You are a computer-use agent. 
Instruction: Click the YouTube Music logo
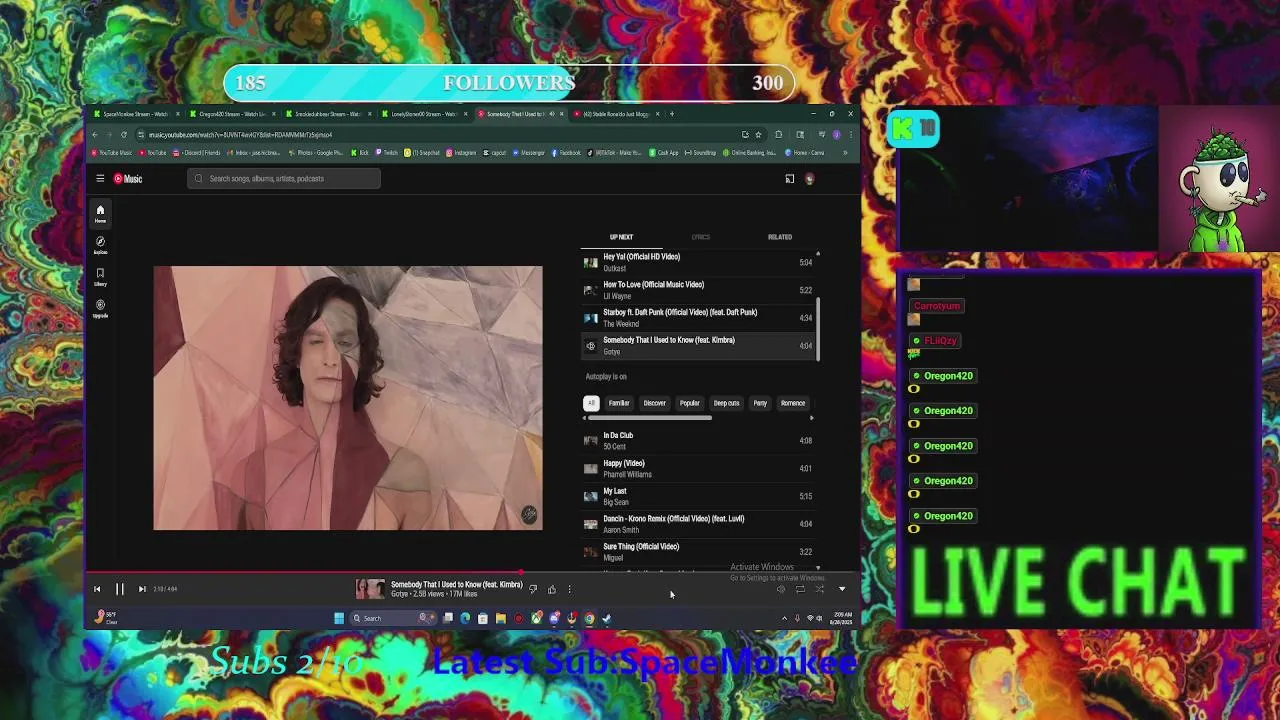(128, 179)
